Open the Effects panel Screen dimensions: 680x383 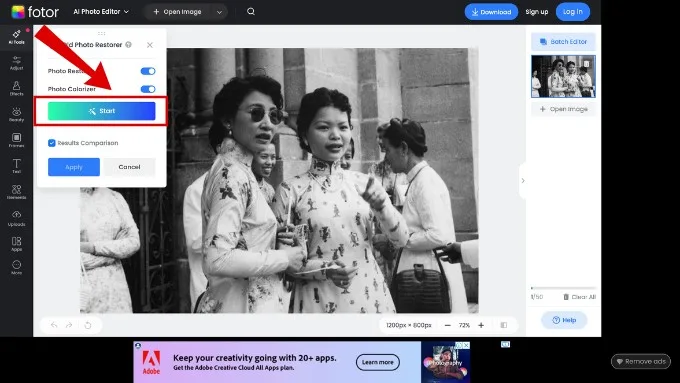pos(16,88)
